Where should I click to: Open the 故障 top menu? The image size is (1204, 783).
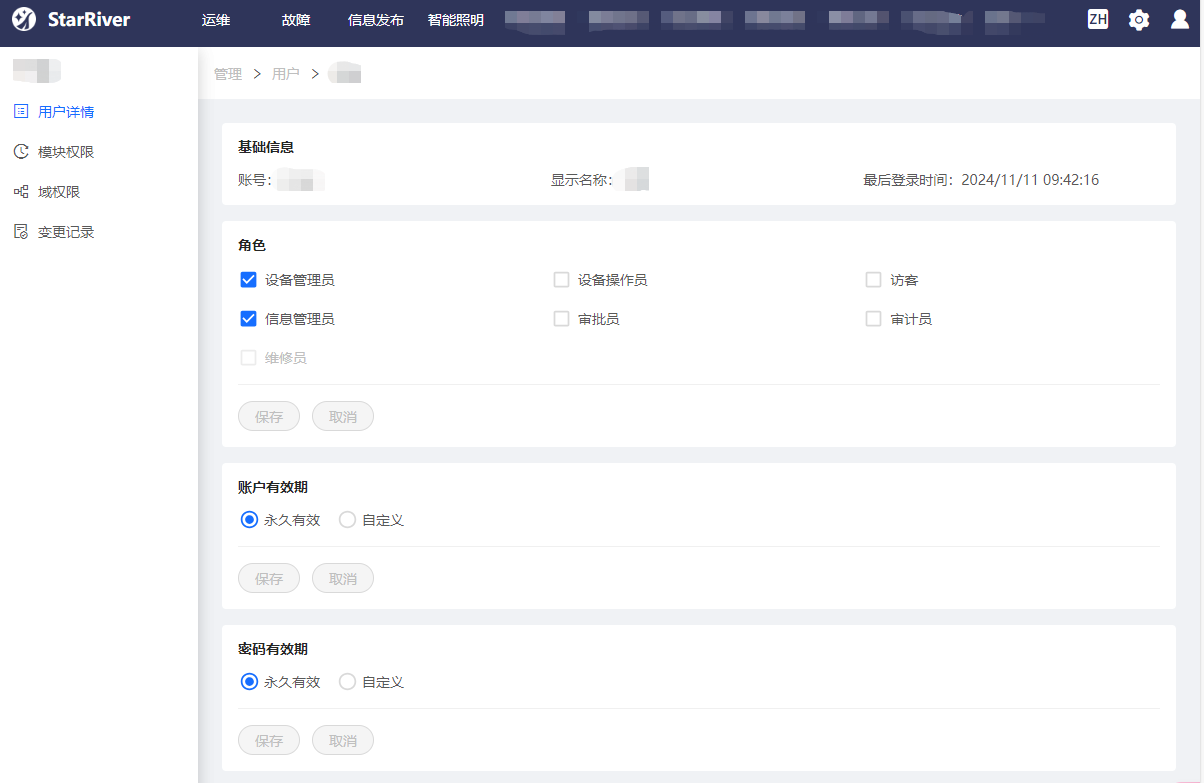click(x=296, y=20)
